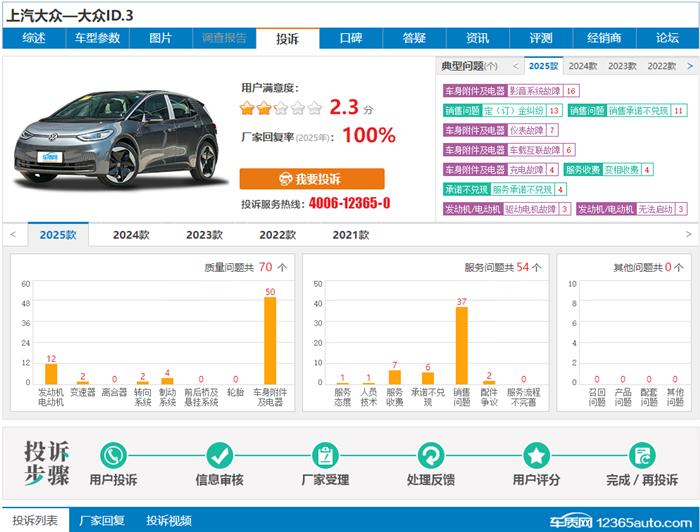Click the 厂家受理 clipboard step icon

point(325,456)
